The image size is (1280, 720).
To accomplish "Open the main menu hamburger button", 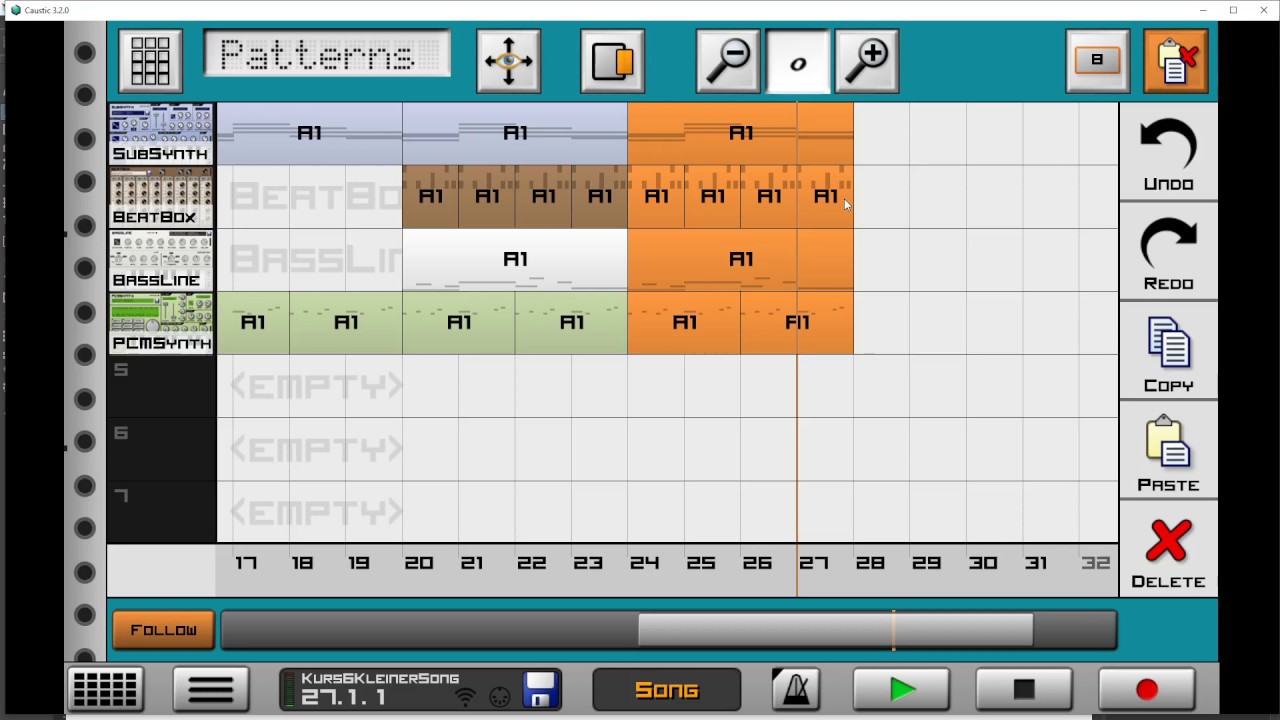I will pos(211,689).
